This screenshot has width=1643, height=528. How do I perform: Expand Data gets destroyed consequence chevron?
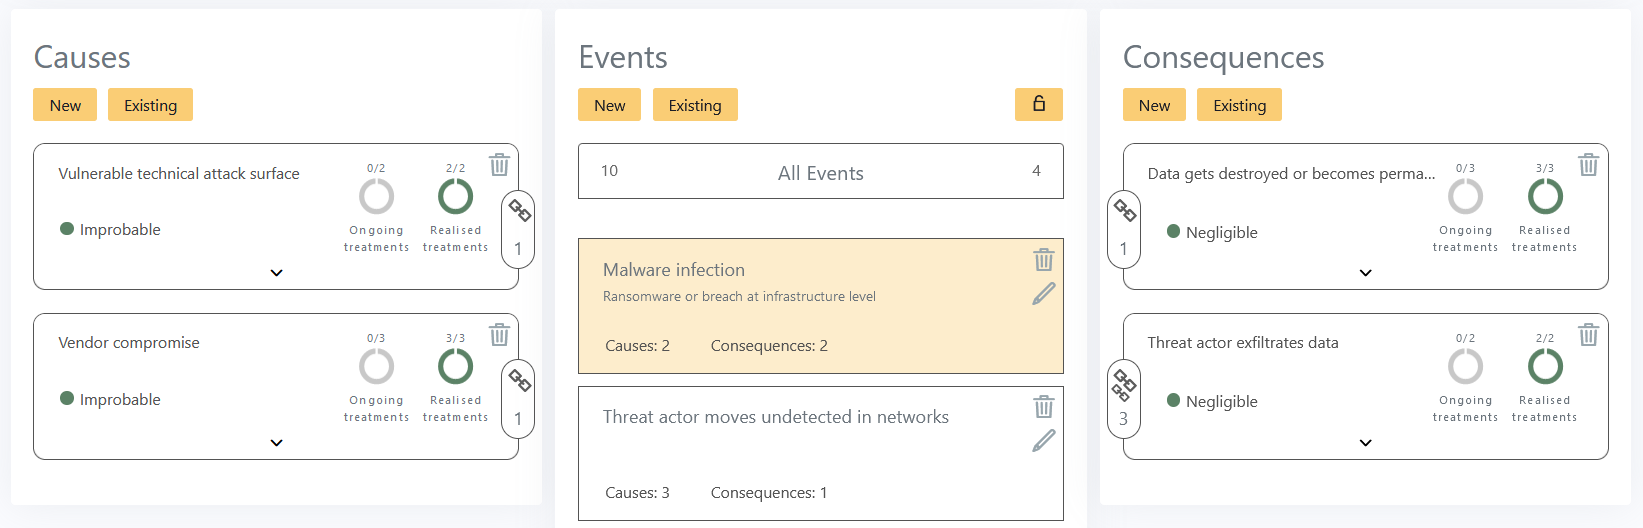[1366, 273]
